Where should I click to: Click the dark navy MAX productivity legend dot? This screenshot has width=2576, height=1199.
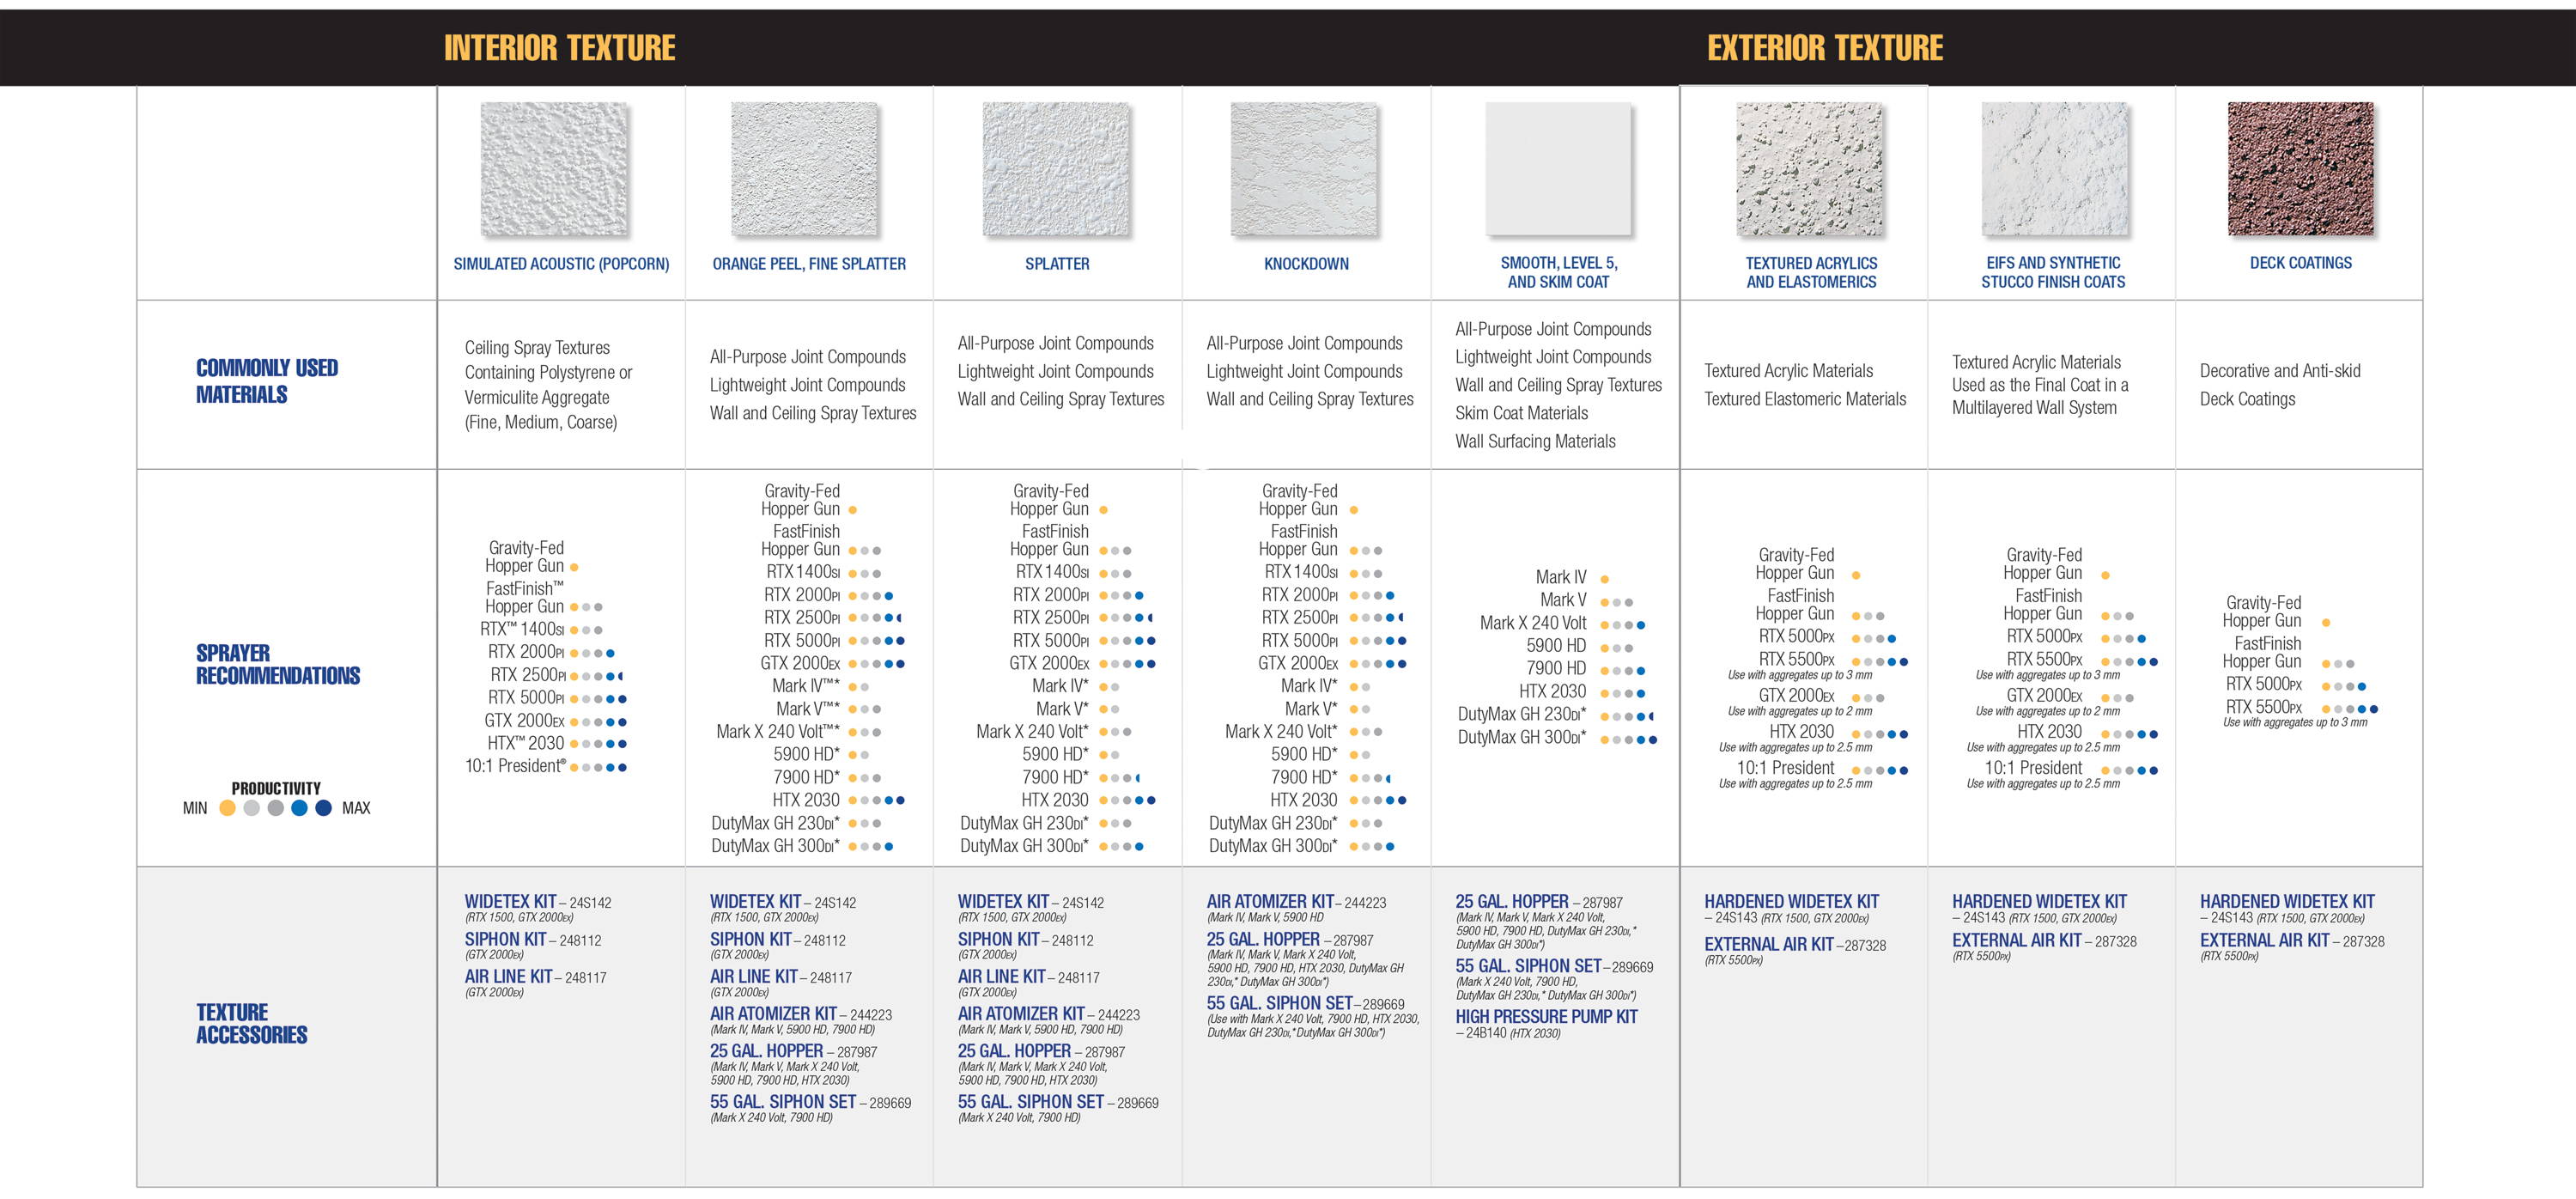pos(323,808)
